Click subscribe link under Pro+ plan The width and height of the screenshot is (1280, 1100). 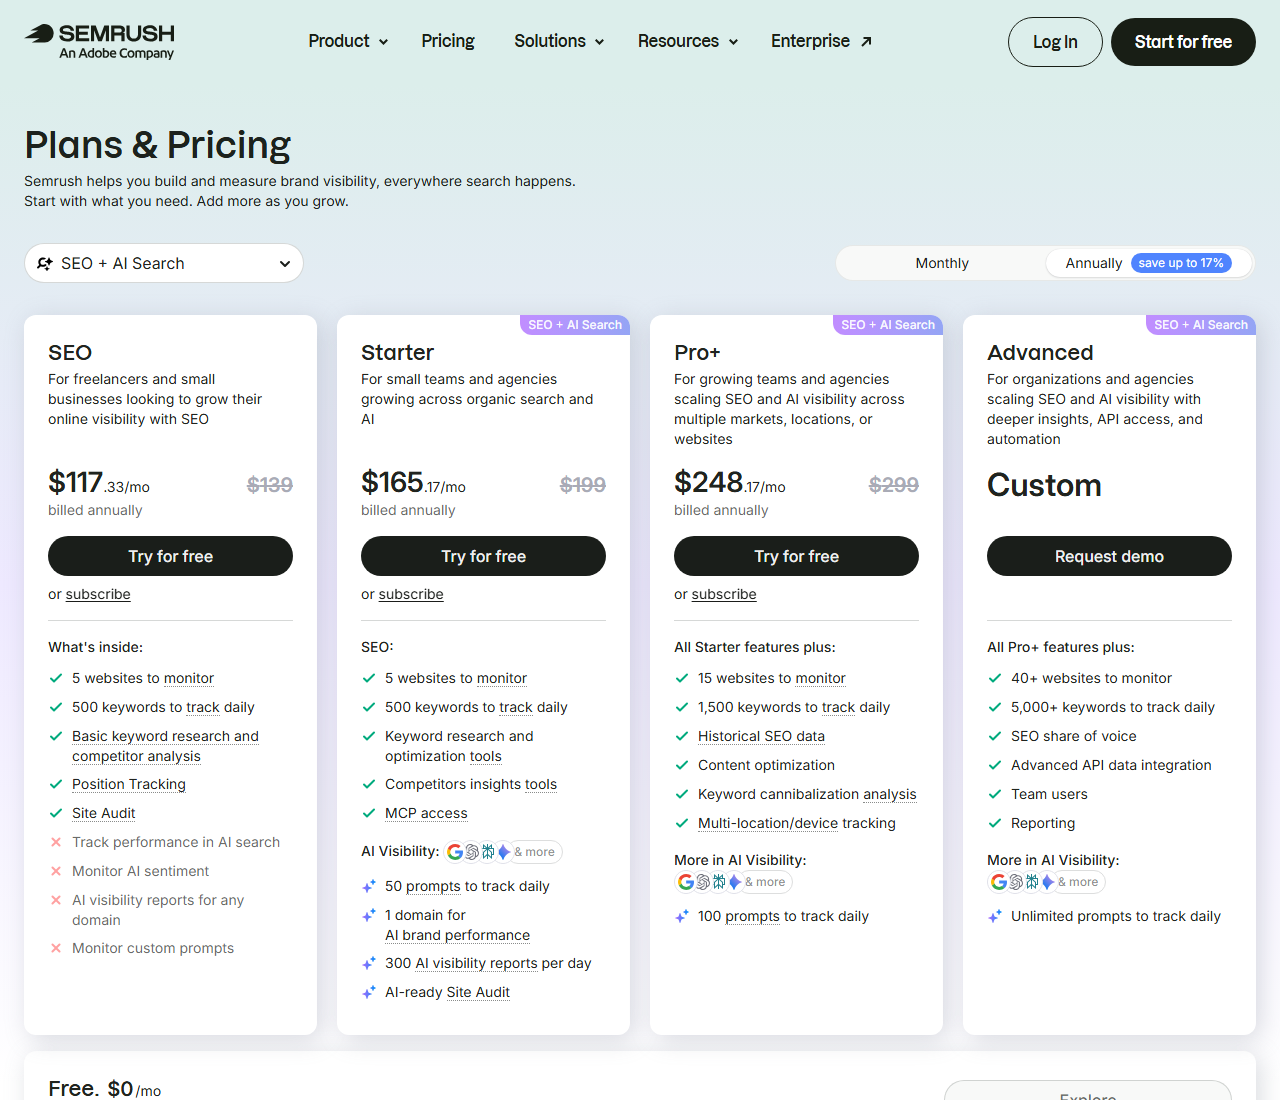point(724,594)
